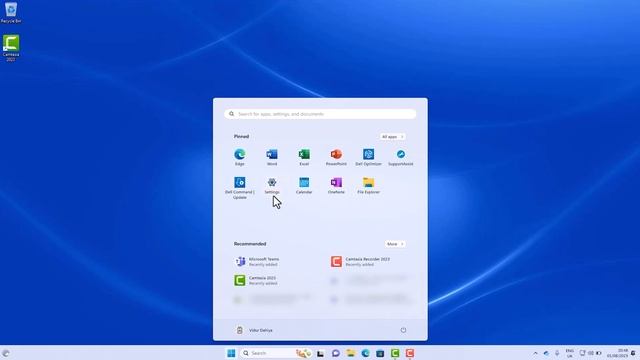Open Edge from pinned apps
The image size is (640, 360).
point(240,157)
